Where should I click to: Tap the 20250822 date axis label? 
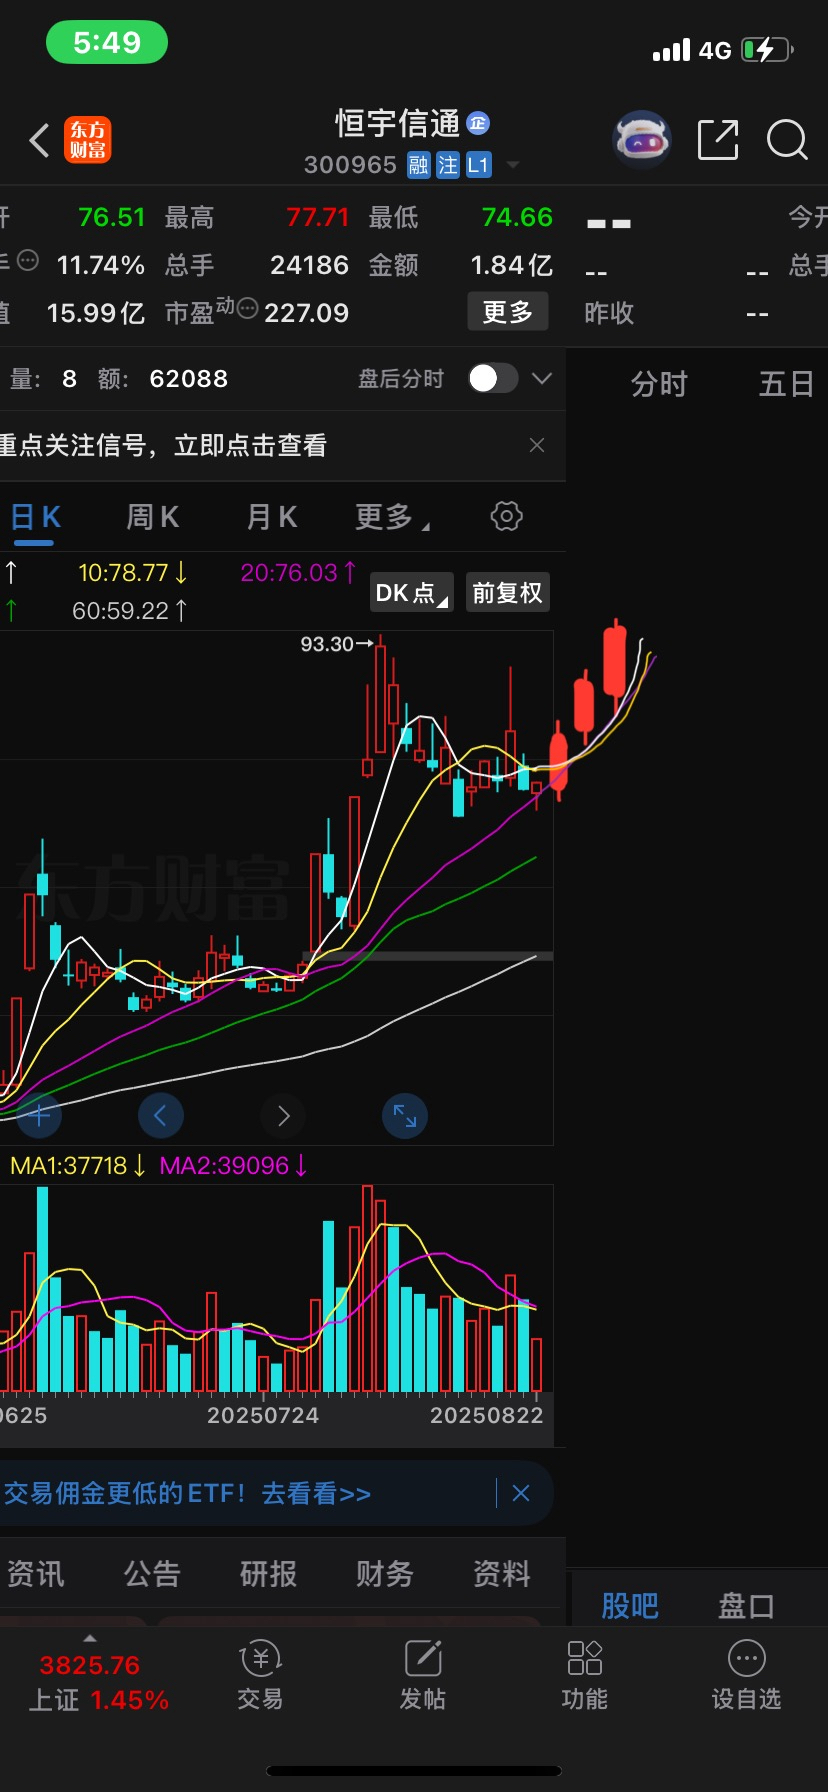pos(487,1415)
